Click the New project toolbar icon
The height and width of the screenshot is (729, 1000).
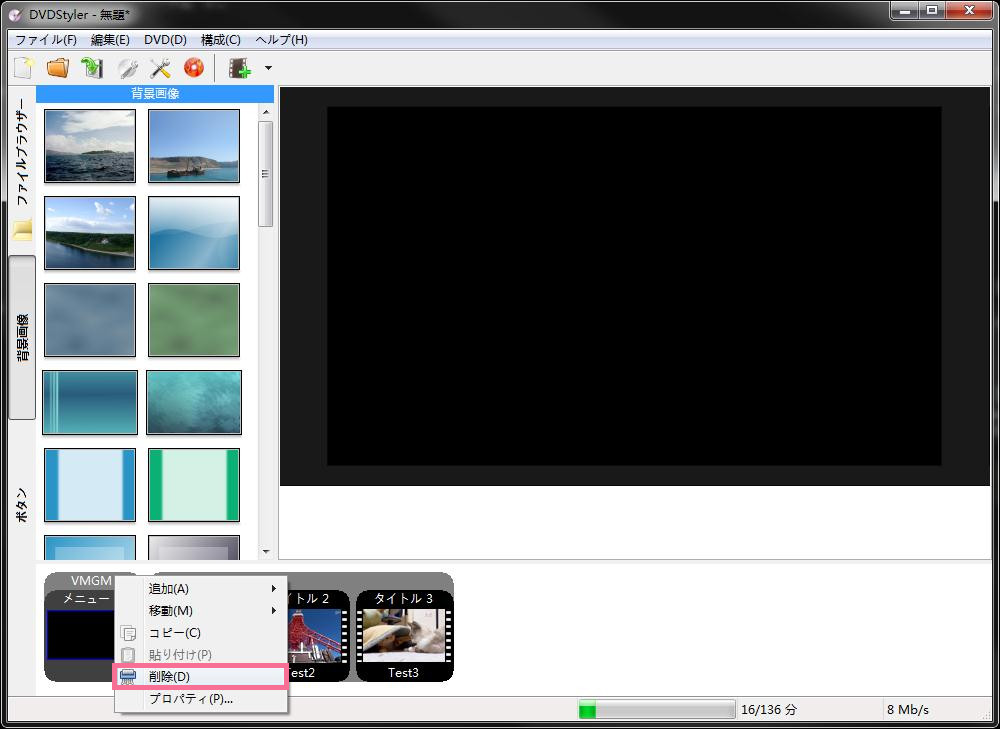coord(24,68)
